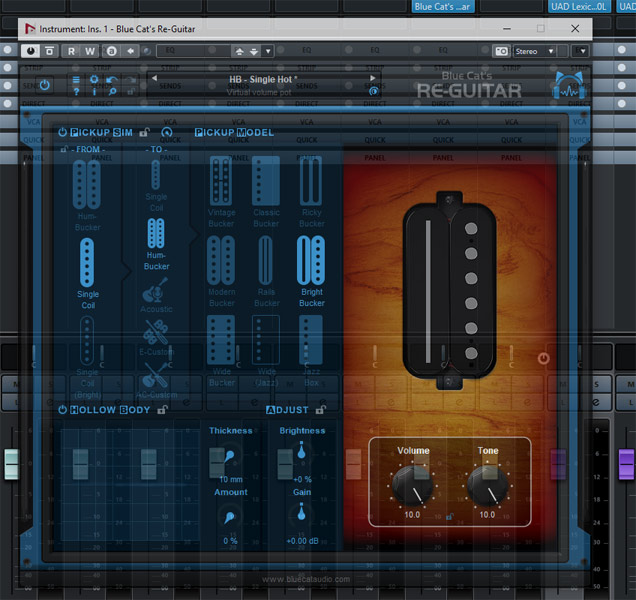This screenshot has height=600, width=636.
Task: Toggle the Hollow Body power switch
Action: (x=62, y=409)
